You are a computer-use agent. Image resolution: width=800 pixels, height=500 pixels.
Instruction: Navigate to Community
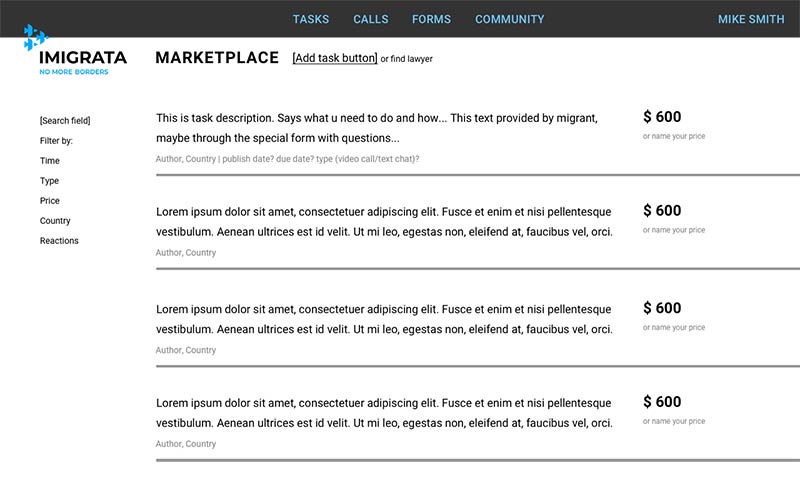tap(510, 19)
